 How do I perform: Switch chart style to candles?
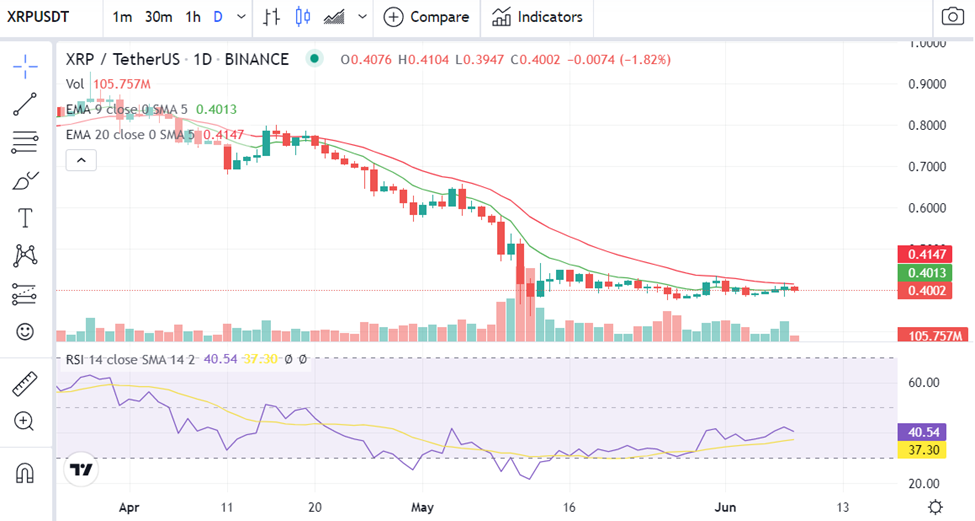coord(303,17)
